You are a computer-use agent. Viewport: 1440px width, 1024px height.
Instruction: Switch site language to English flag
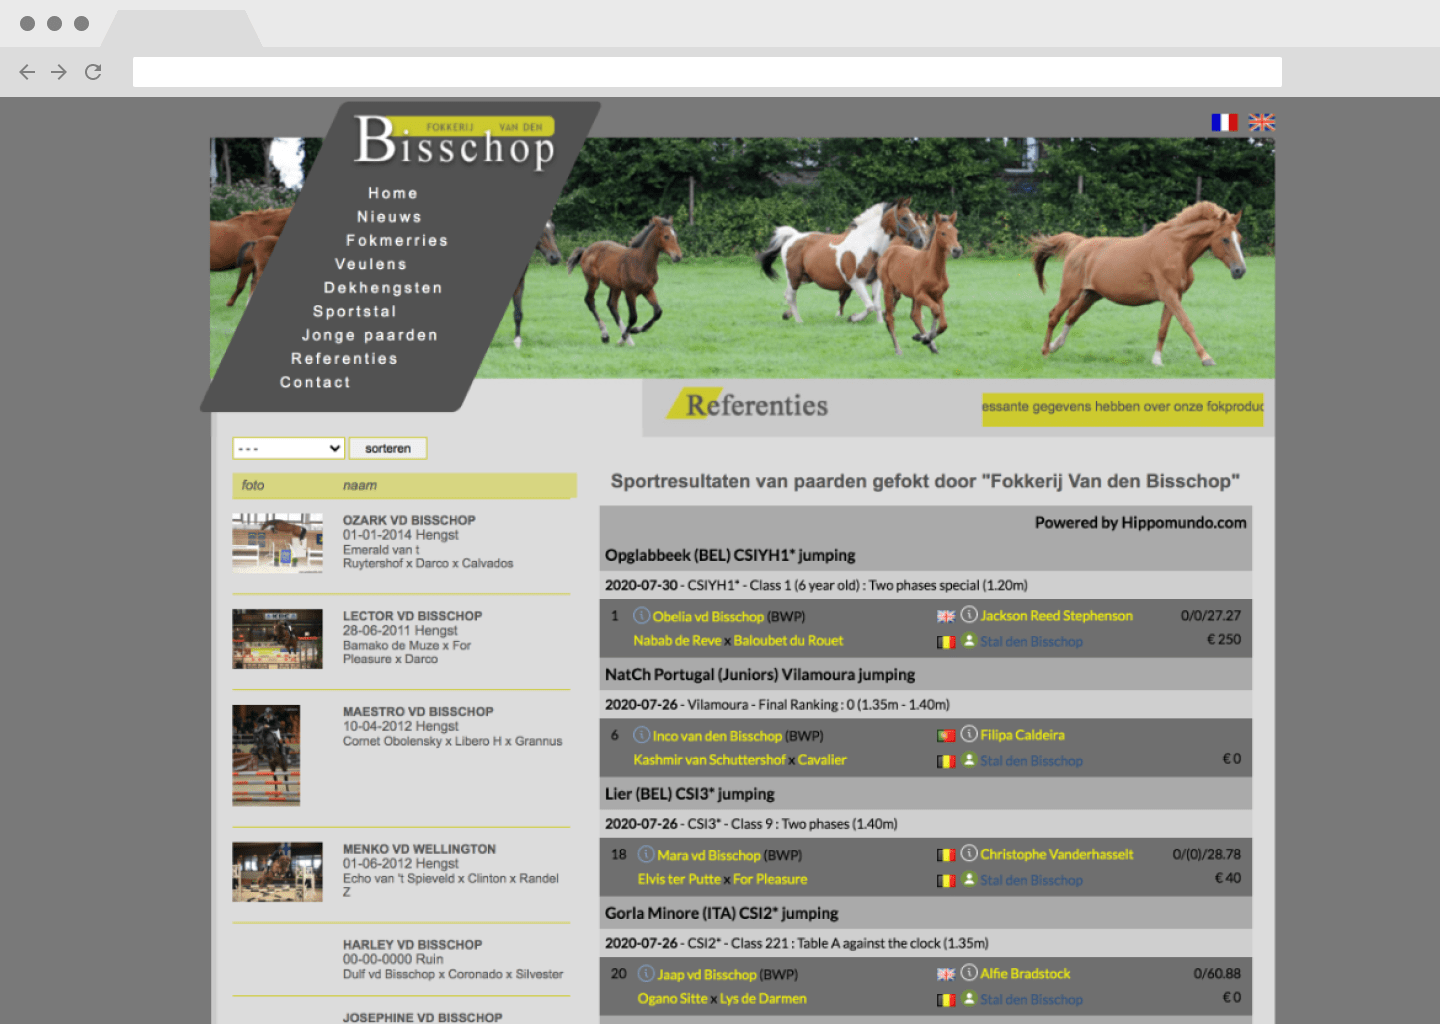[1262, 122]
